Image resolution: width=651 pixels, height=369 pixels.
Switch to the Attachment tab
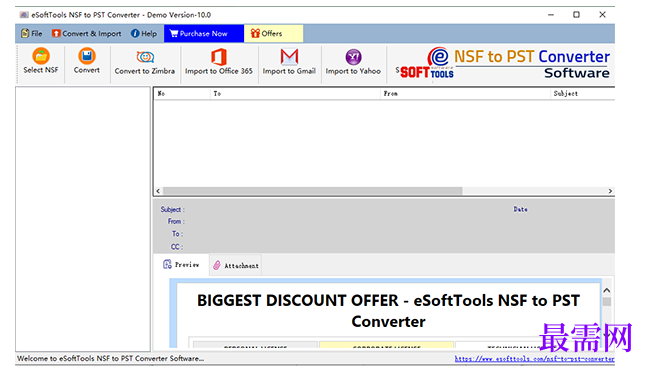[x=236, y=265]
